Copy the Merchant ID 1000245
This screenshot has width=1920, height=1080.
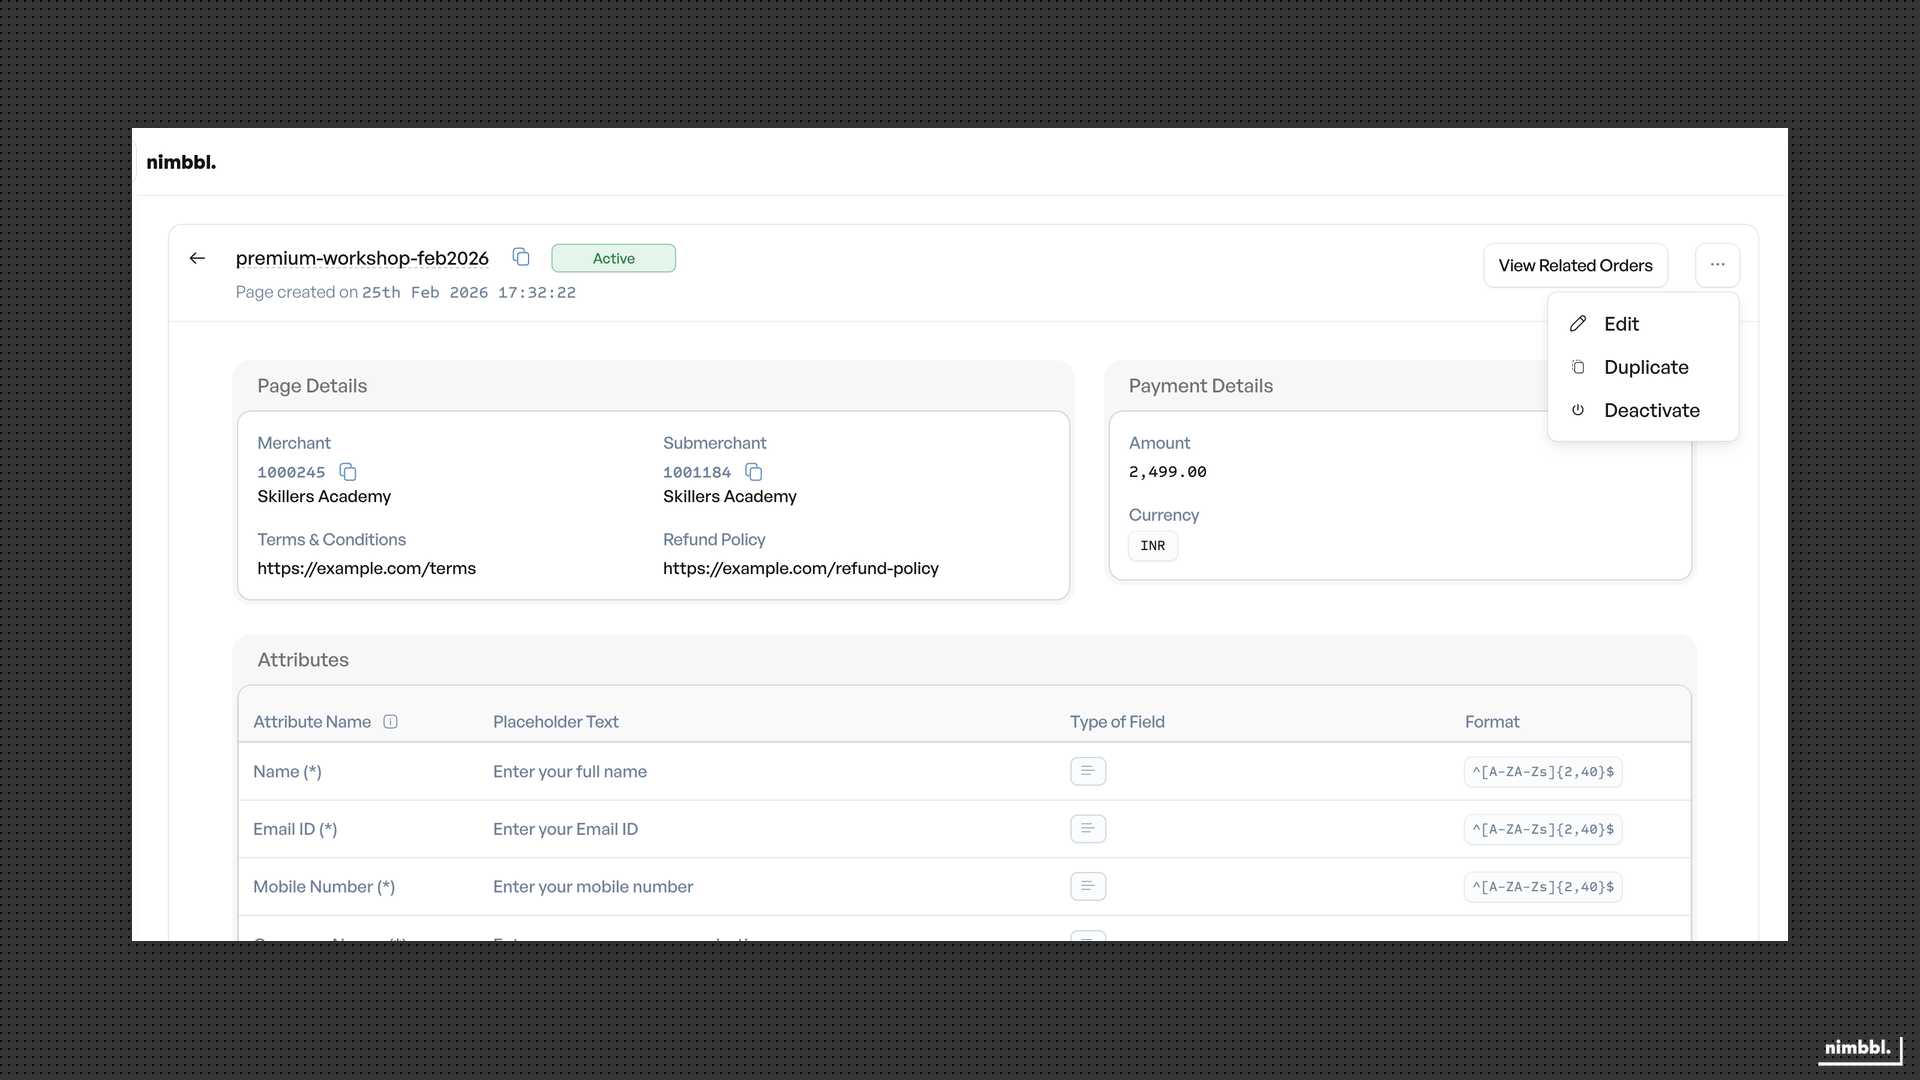tap(347, 471)
